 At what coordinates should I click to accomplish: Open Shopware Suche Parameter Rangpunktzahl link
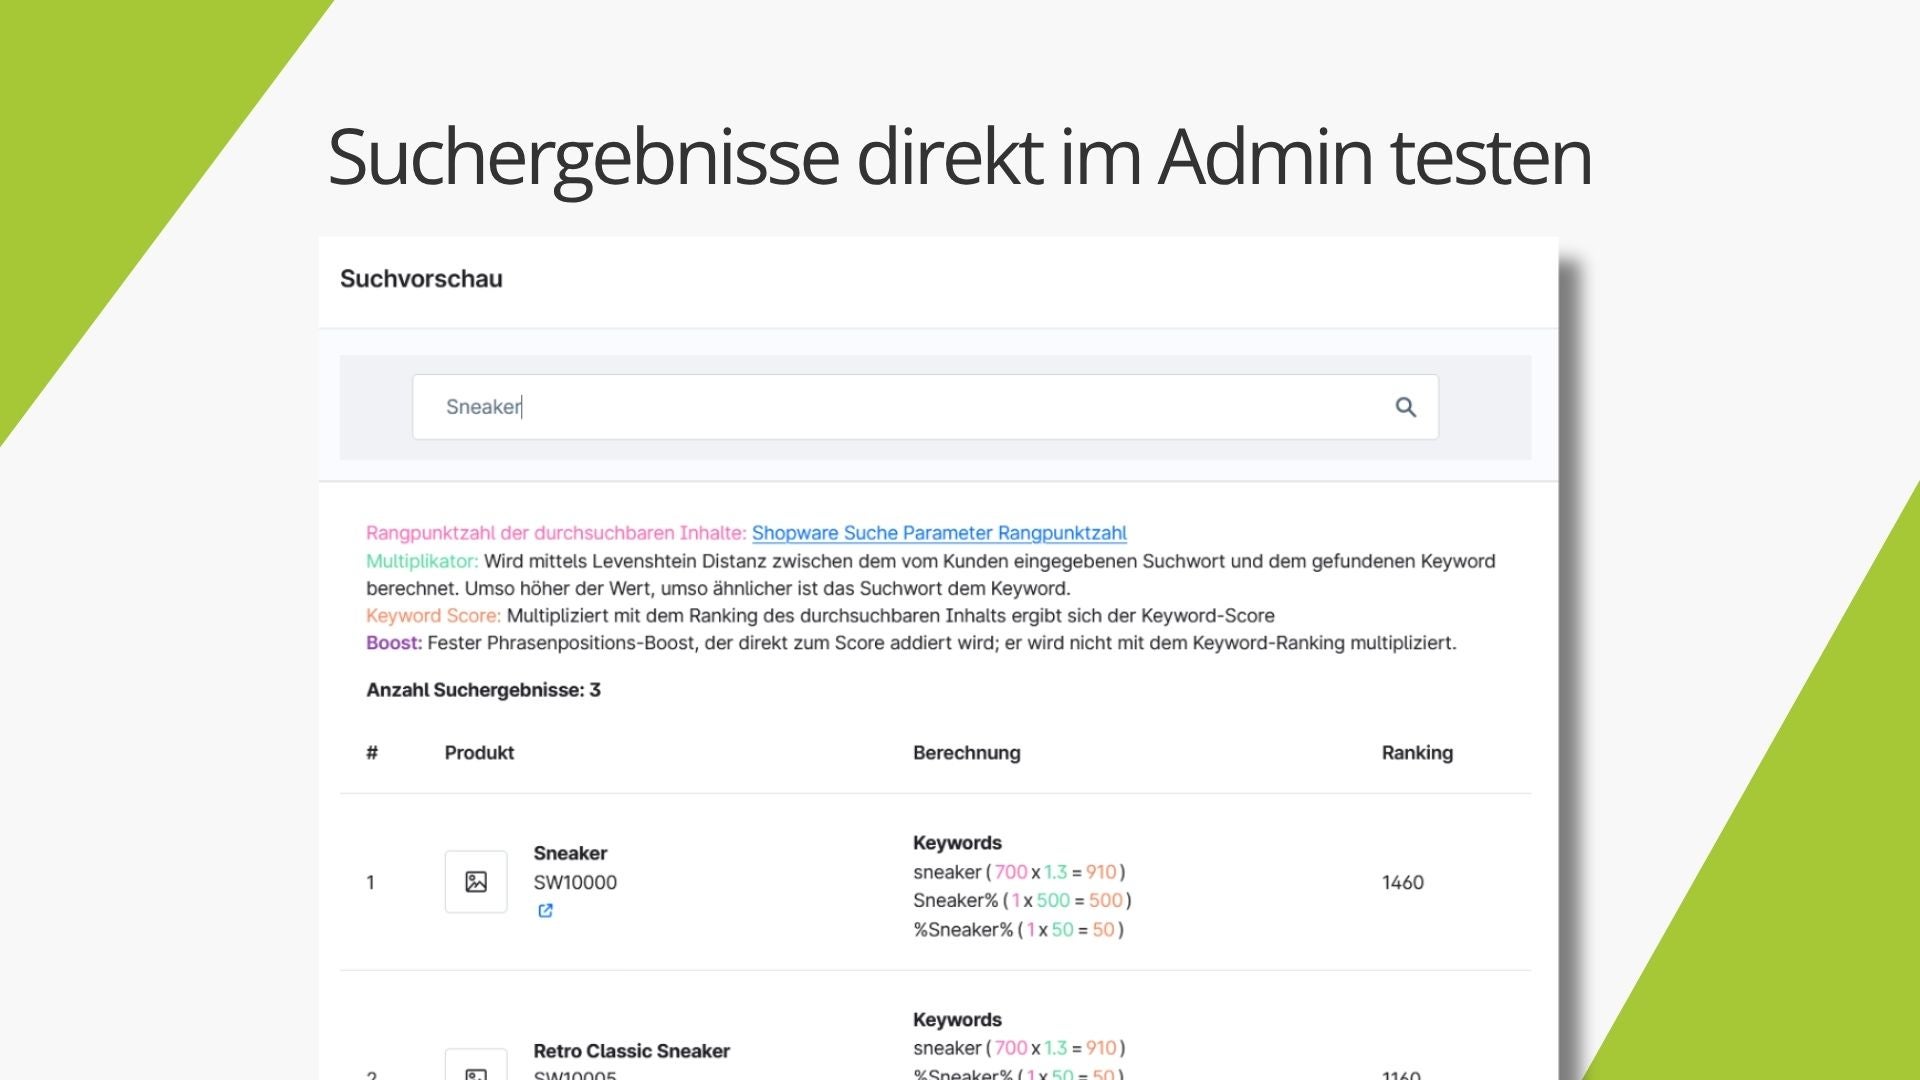[x=939, y=533]
